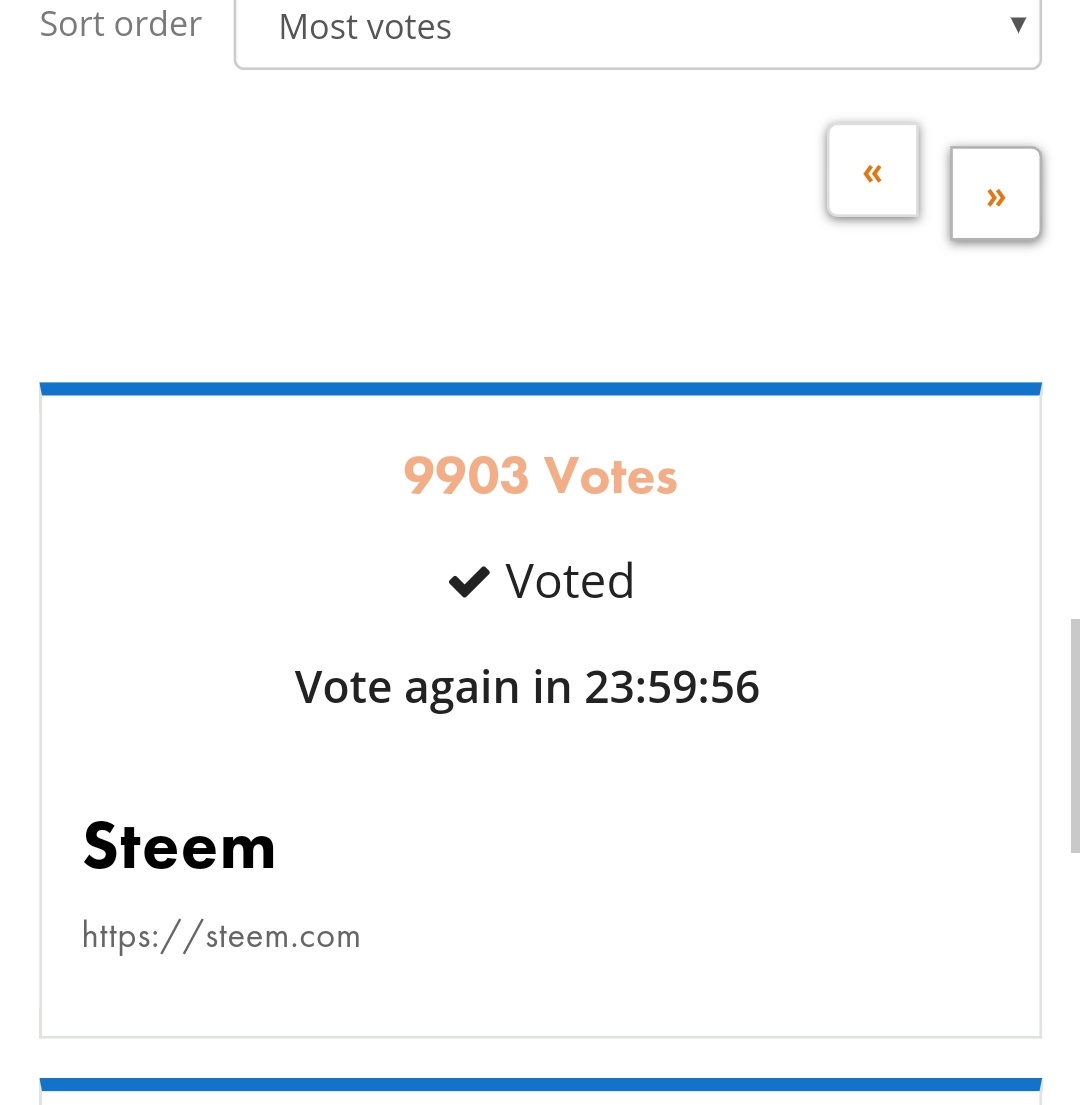Go to previous page with « button
Image resolution: width=1080 pixels, height=1105 pixels.
(872, 172)
